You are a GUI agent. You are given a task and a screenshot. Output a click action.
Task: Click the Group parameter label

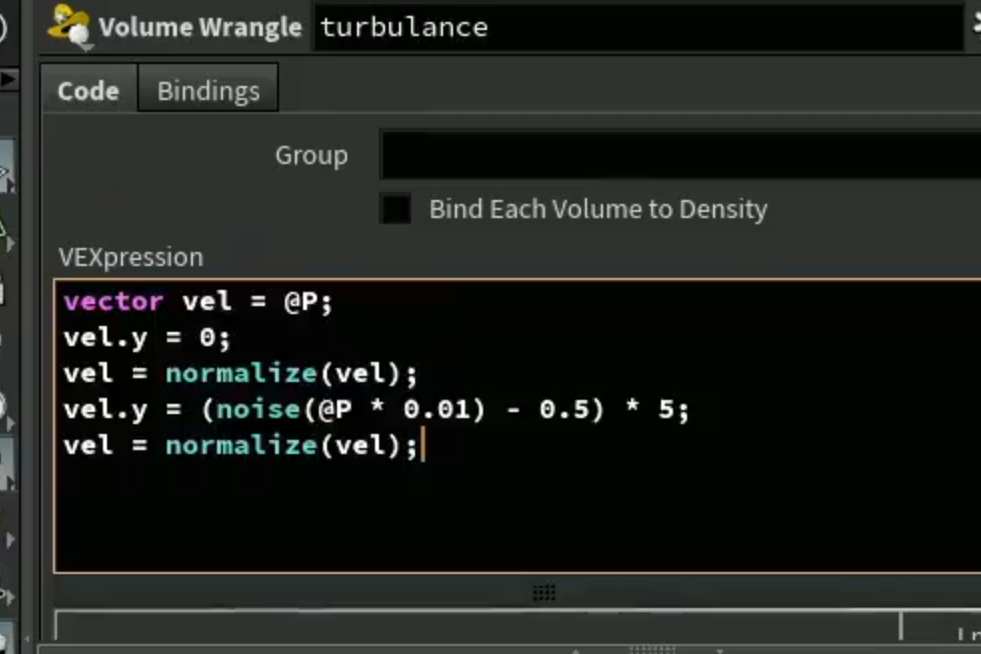(312, 155)
